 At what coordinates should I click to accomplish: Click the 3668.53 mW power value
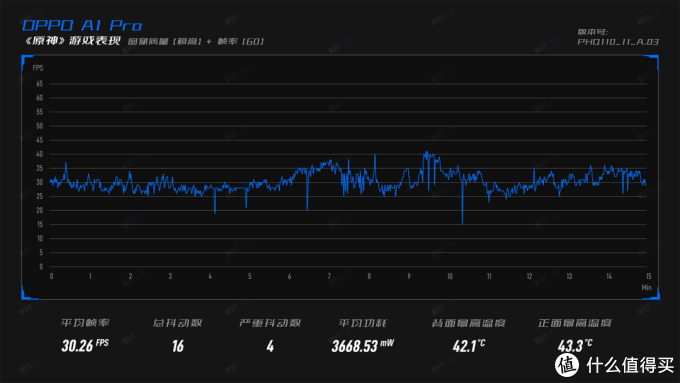[363, 346]
